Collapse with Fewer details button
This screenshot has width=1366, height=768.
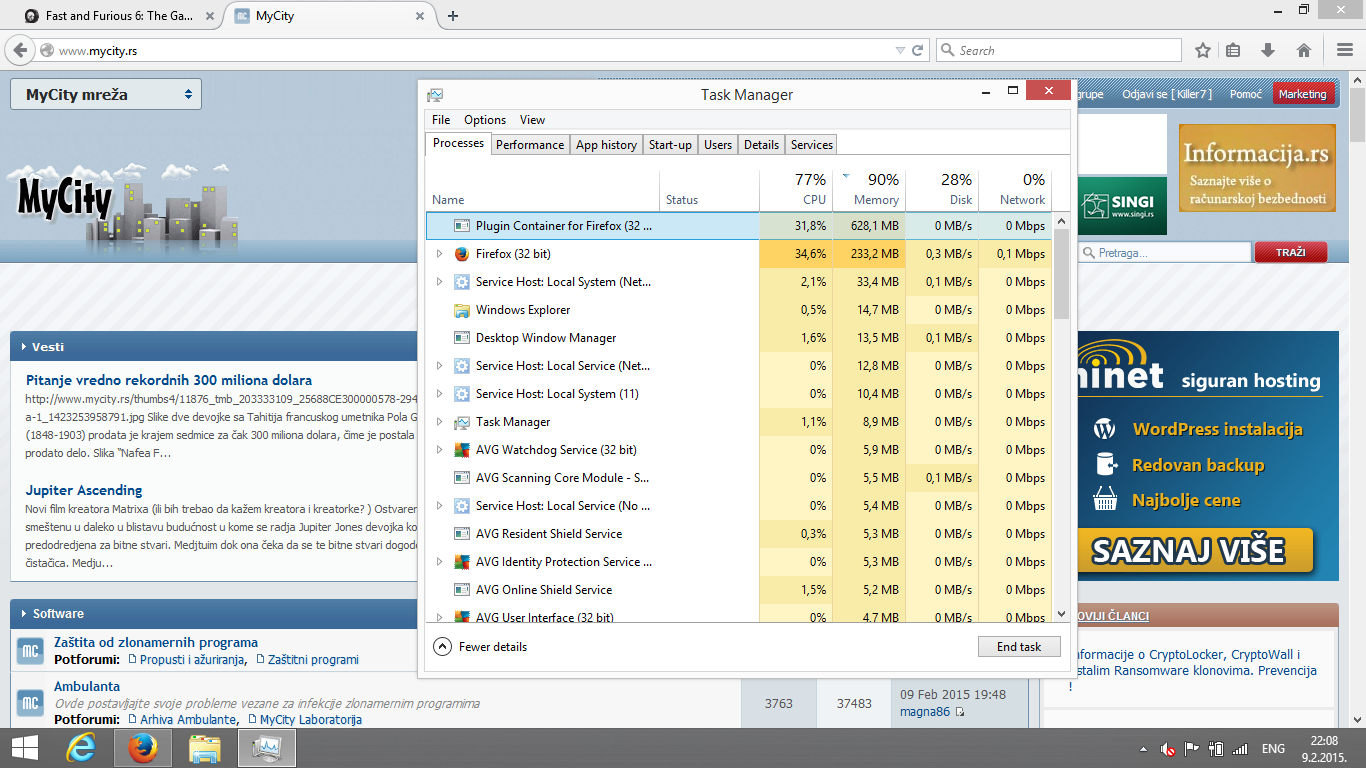(x=480, y=647)
